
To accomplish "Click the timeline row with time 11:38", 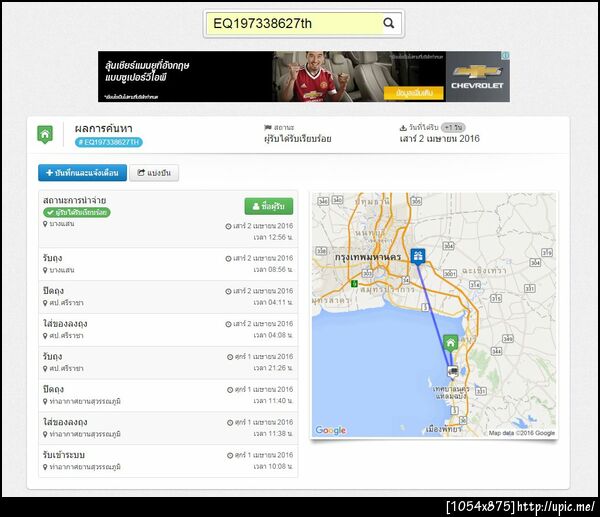I will click(168, 429).
